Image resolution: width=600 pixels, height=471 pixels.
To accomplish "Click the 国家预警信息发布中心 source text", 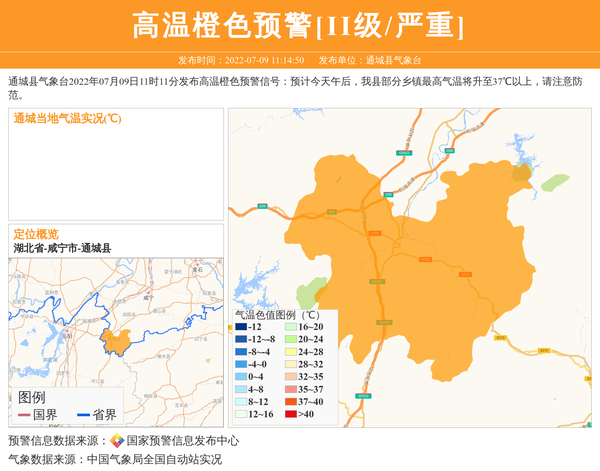I will (183, 441).
